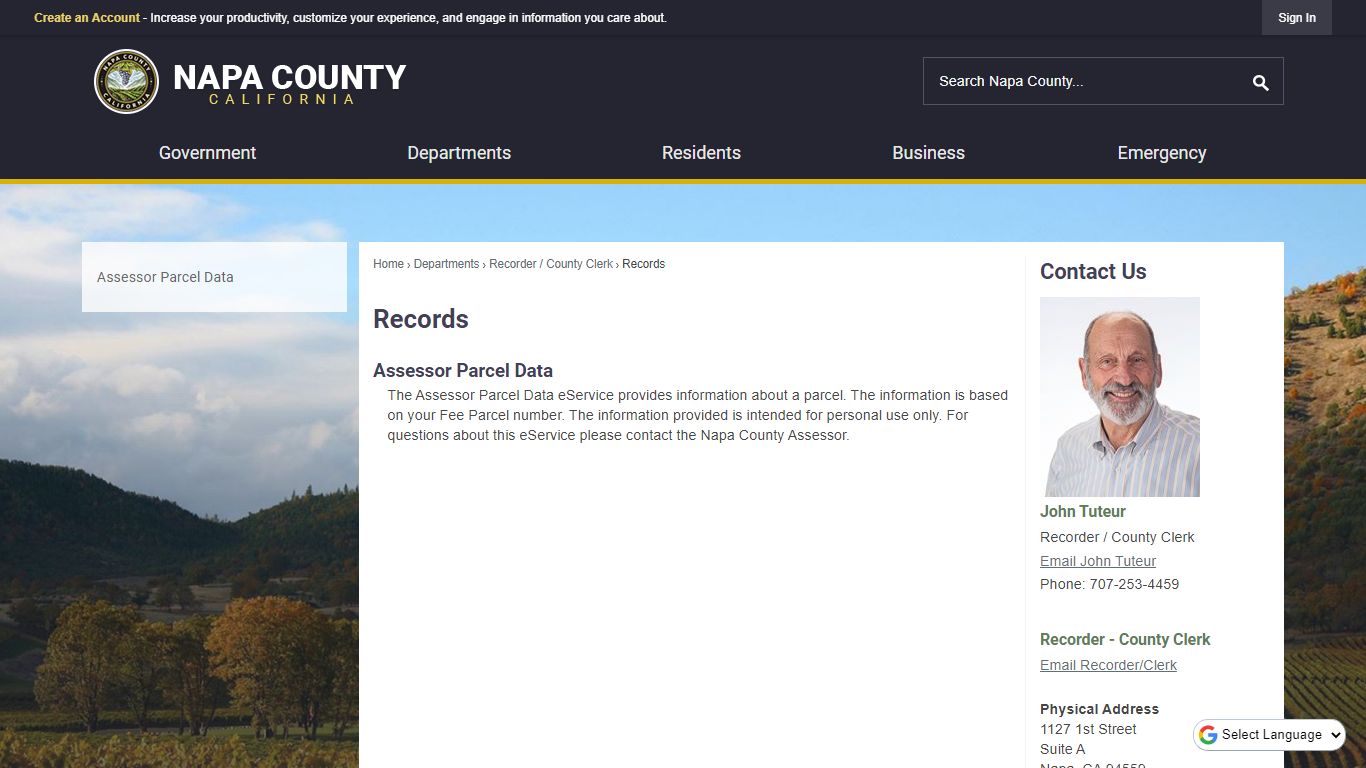This screenshot has width=1366, height=768.
Task: Click the Create an Account link
Action: pos(87,18)
